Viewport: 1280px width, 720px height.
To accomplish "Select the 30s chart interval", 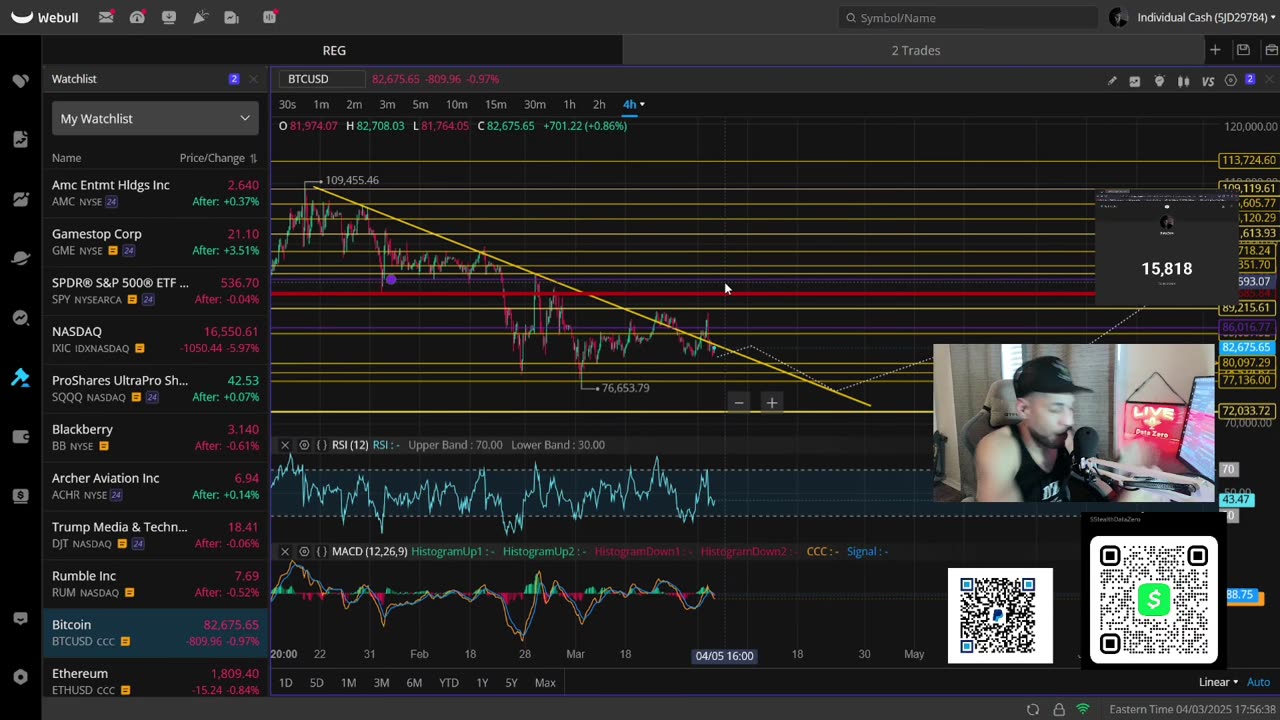I will point(287,104).
